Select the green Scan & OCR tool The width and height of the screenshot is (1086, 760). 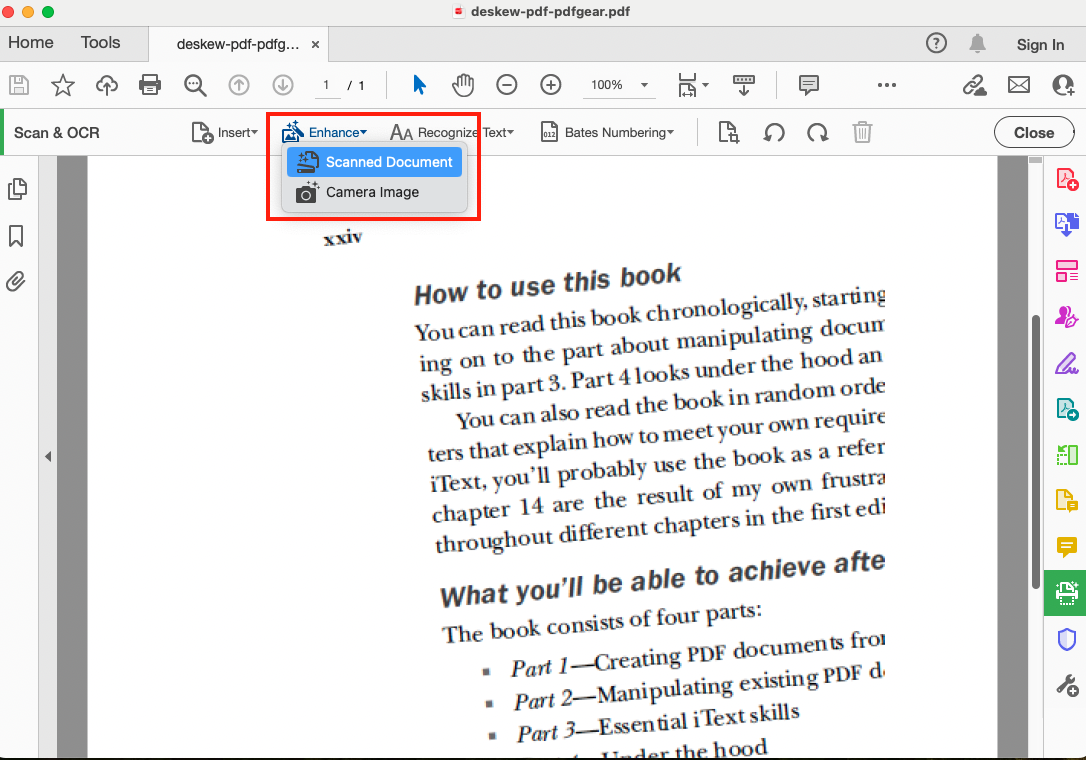point(1066,593)
